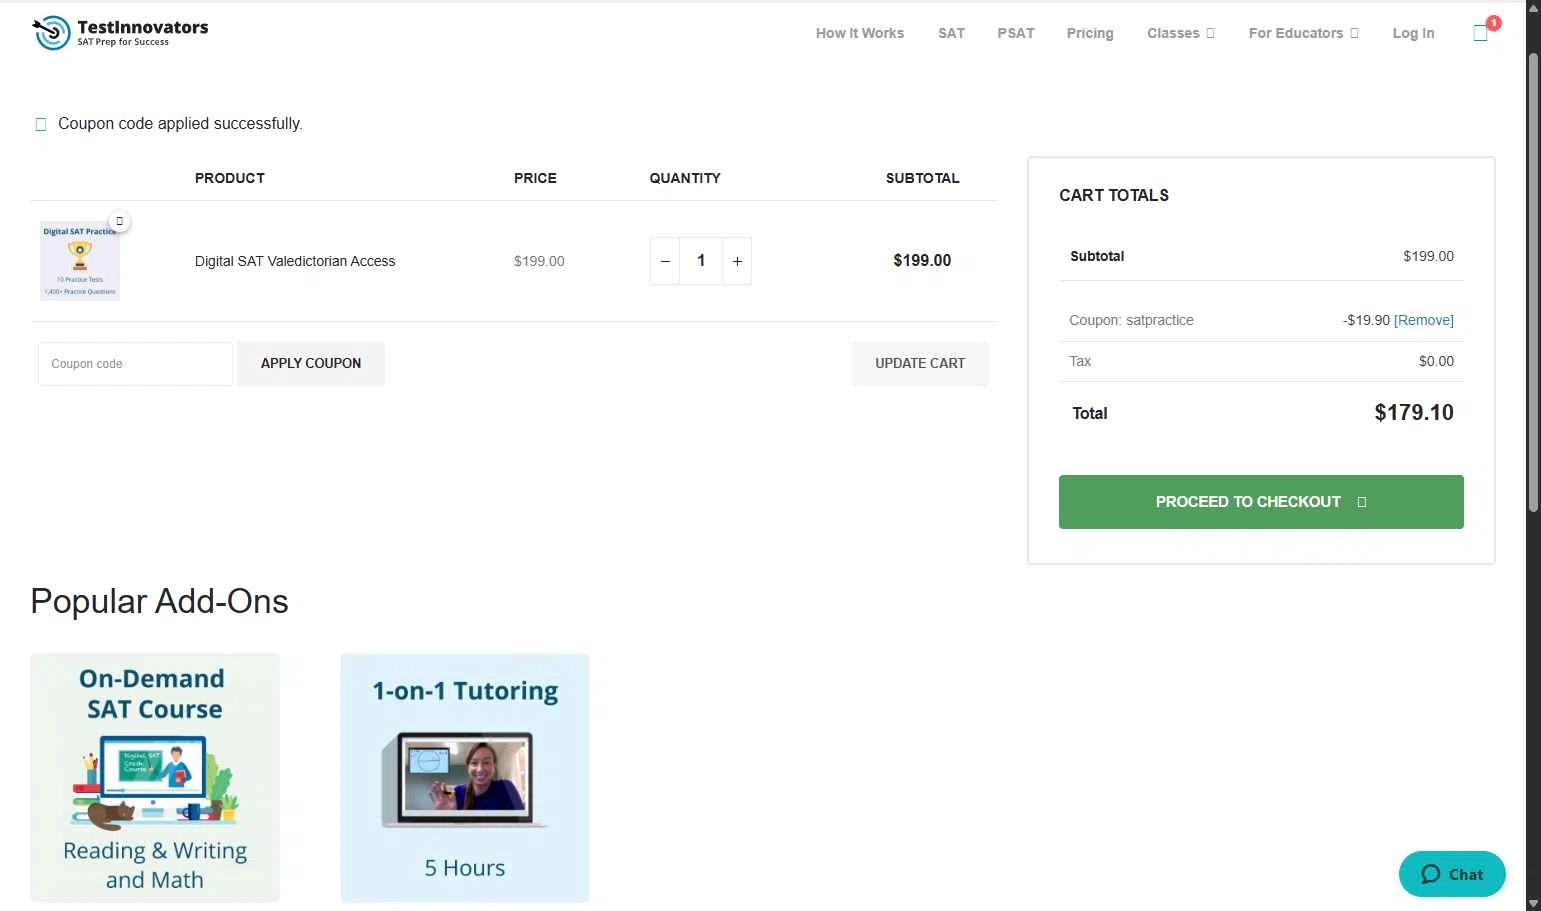
Task: Open the shopping cart icon in header
Action: click(1481, 33)
